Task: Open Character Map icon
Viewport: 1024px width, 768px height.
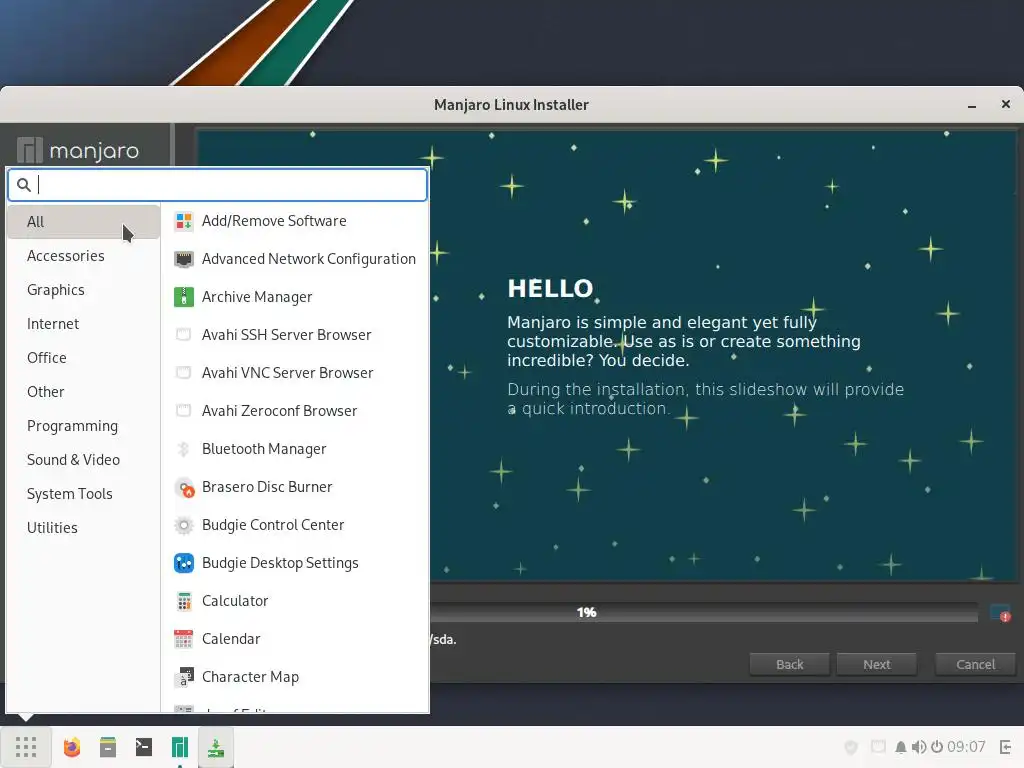Action: click(184, 677)
